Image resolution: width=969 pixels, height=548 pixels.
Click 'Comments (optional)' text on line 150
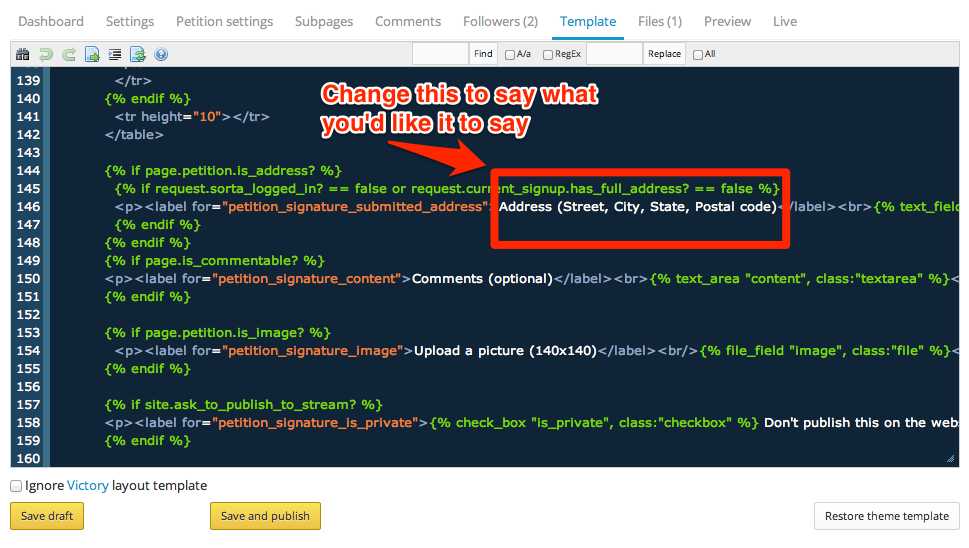[x=482, y=279]
